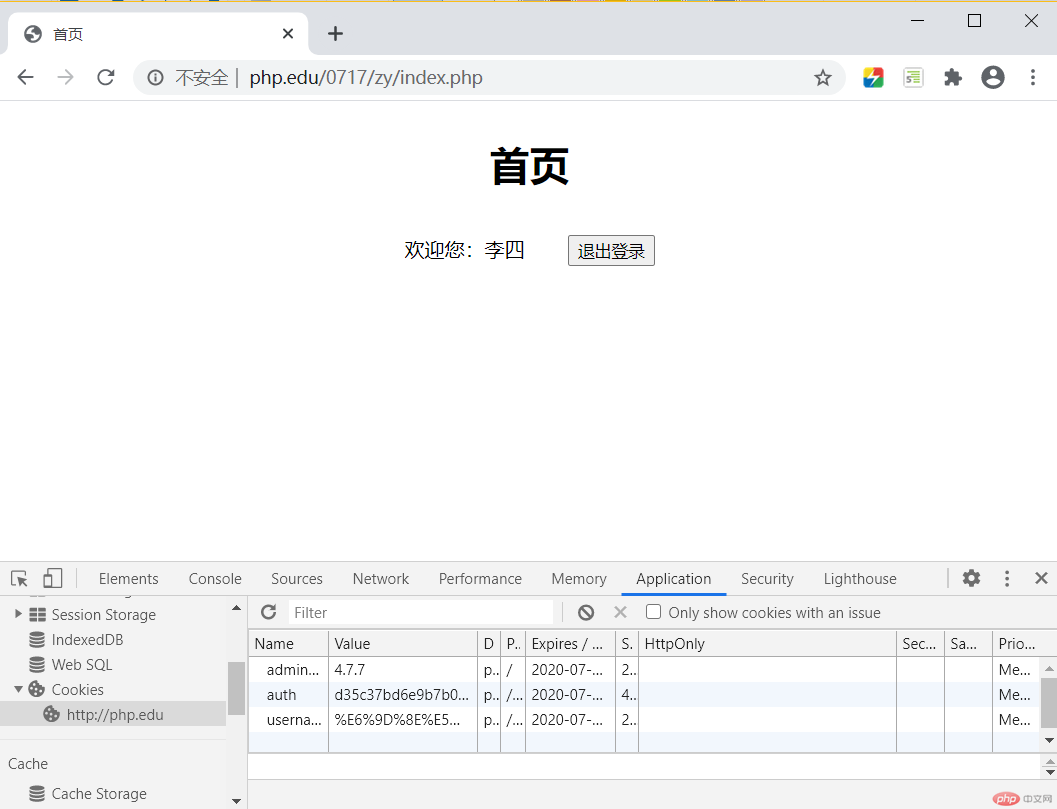
Task: Select IndexedDB in the sidebar
Action: (x=88, y=640)
